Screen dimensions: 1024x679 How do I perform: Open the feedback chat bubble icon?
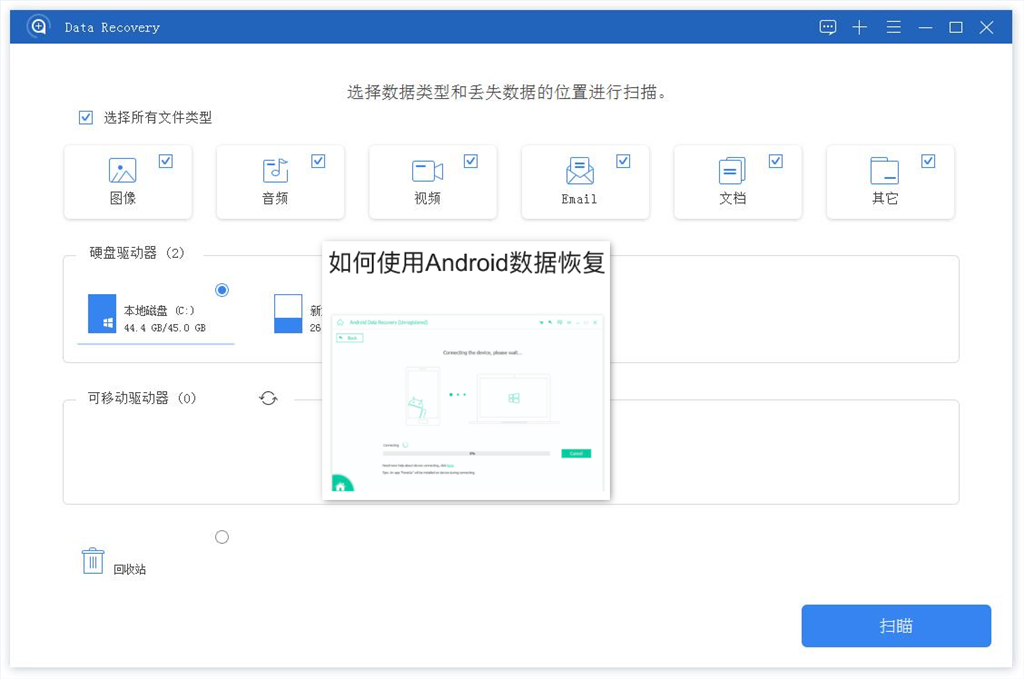[827, 27]
